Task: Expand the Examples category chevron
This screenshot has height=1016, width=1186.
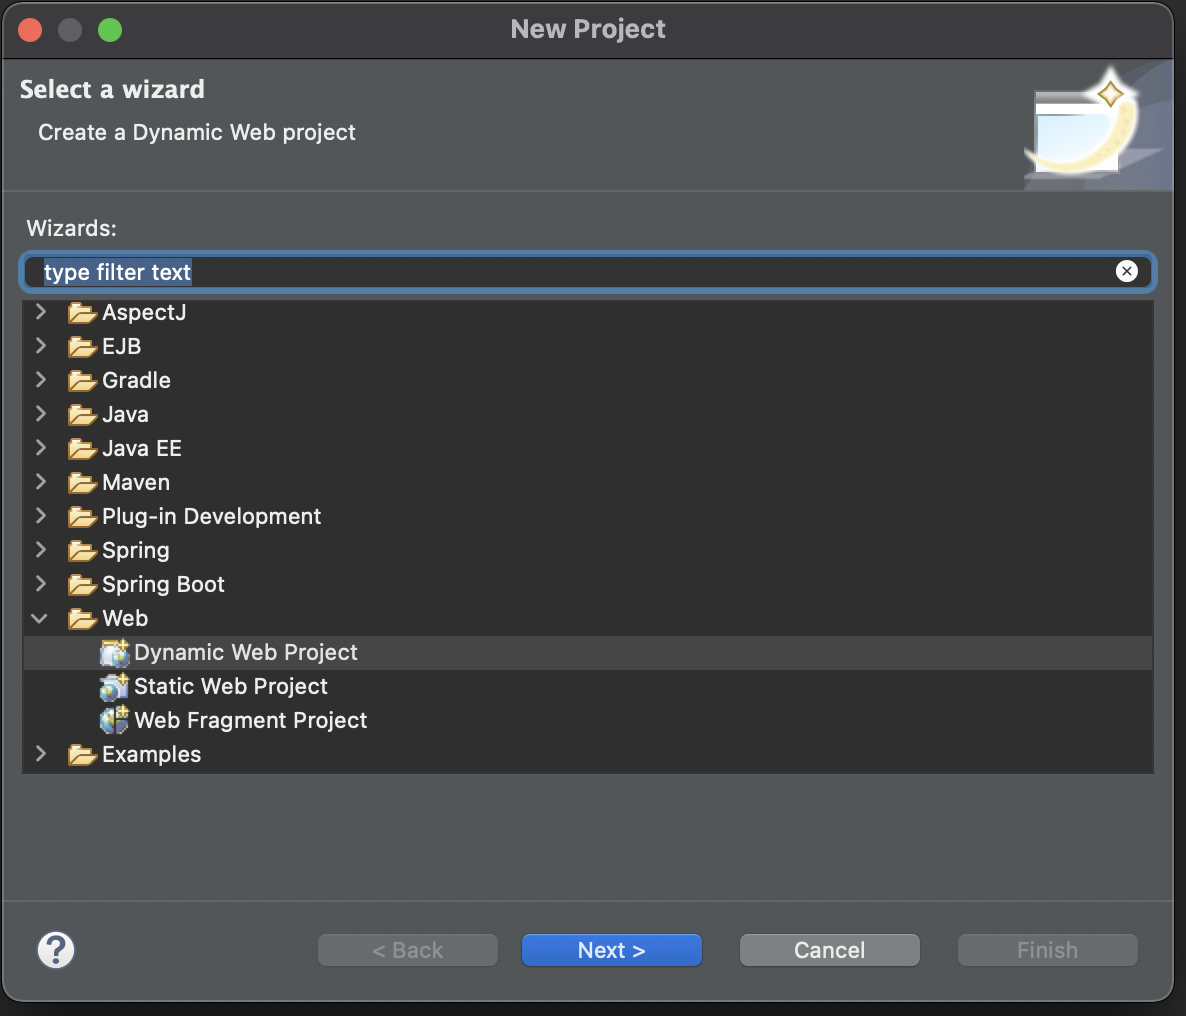Action: pos(41,754)
